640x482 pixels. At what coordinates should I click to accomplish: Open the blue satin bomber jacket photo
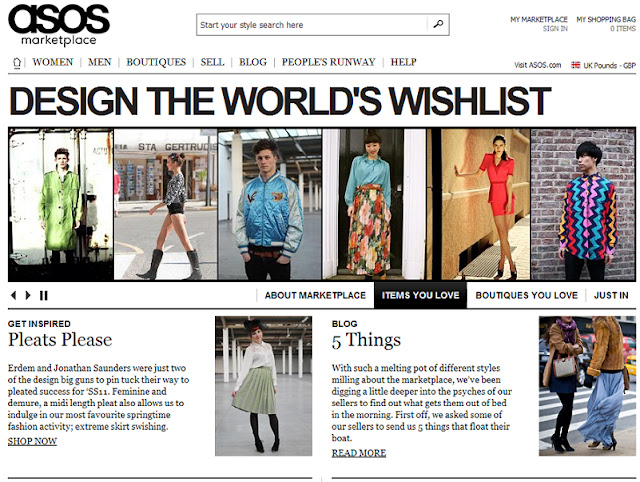[x=270, y=204]
